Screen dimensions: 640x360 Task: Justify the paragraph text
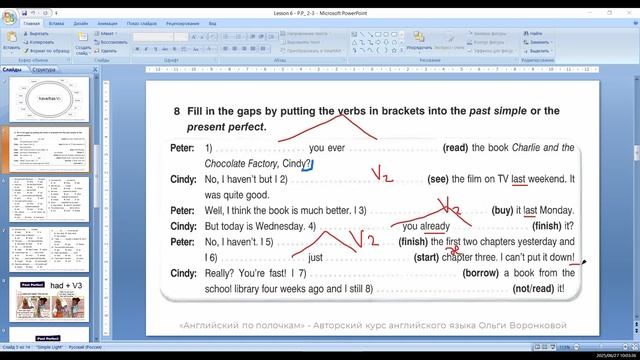click(253, 49)
